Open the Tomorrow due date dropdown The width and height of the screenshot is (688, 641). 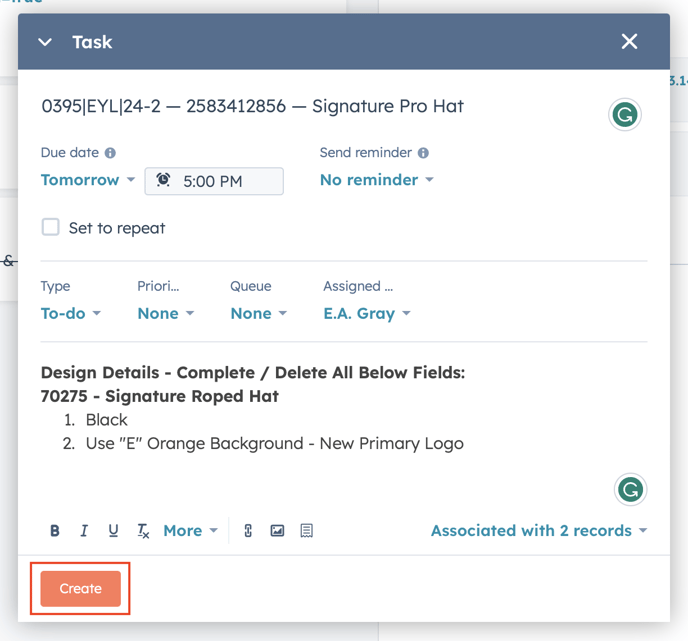coord(87,180)
